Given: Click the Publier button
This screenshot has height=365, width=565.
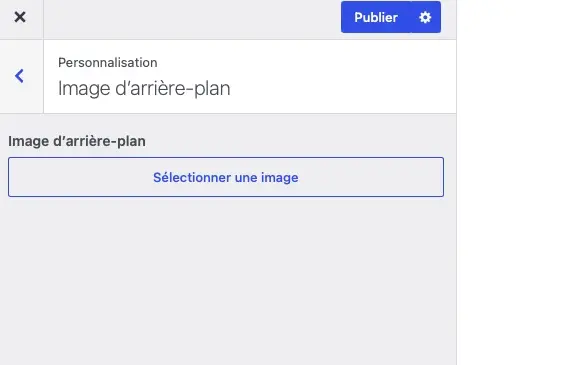Looking at the screenshot, I should click(376, 17).
